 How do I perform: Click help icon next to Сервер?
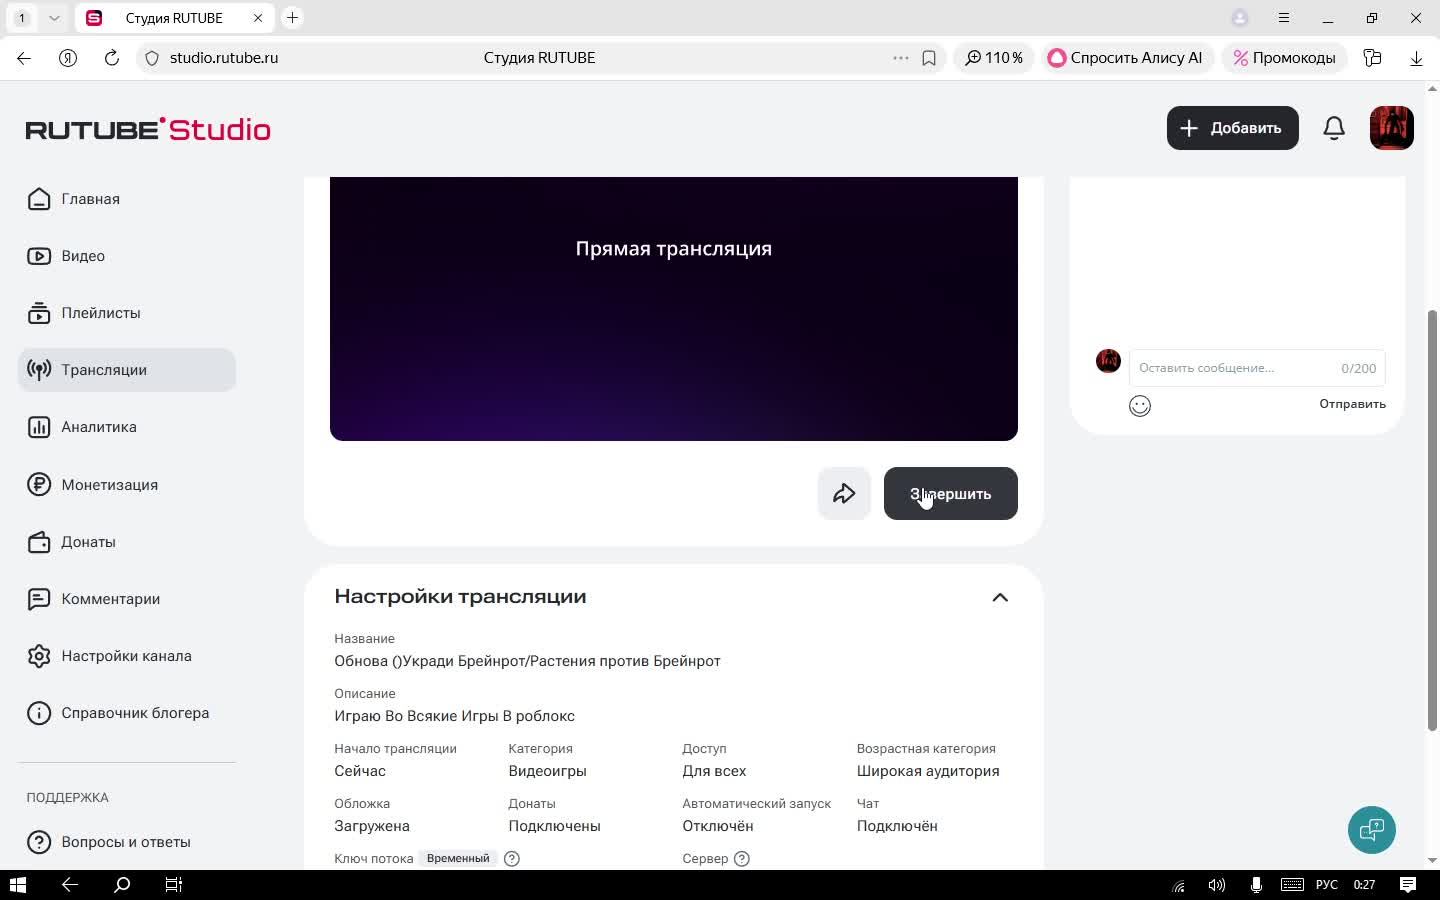(x=742, y=858)
